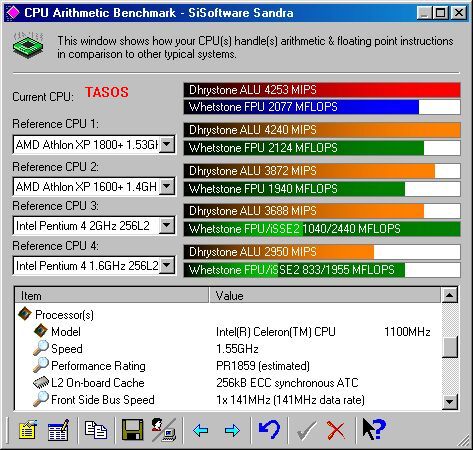Click the Value column header
The width and height of the screenshot is (473, 450).
point(325,295)
